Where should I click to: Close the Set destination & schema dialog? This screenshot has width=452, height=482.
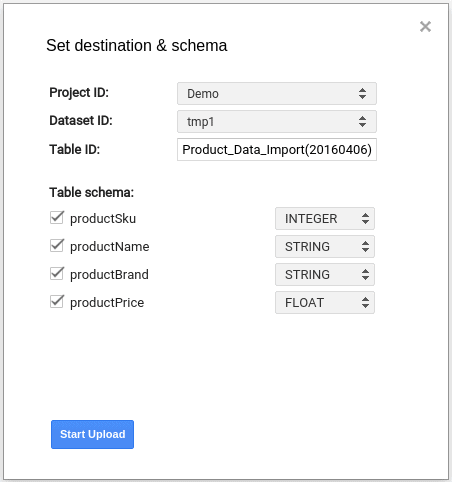425,27
